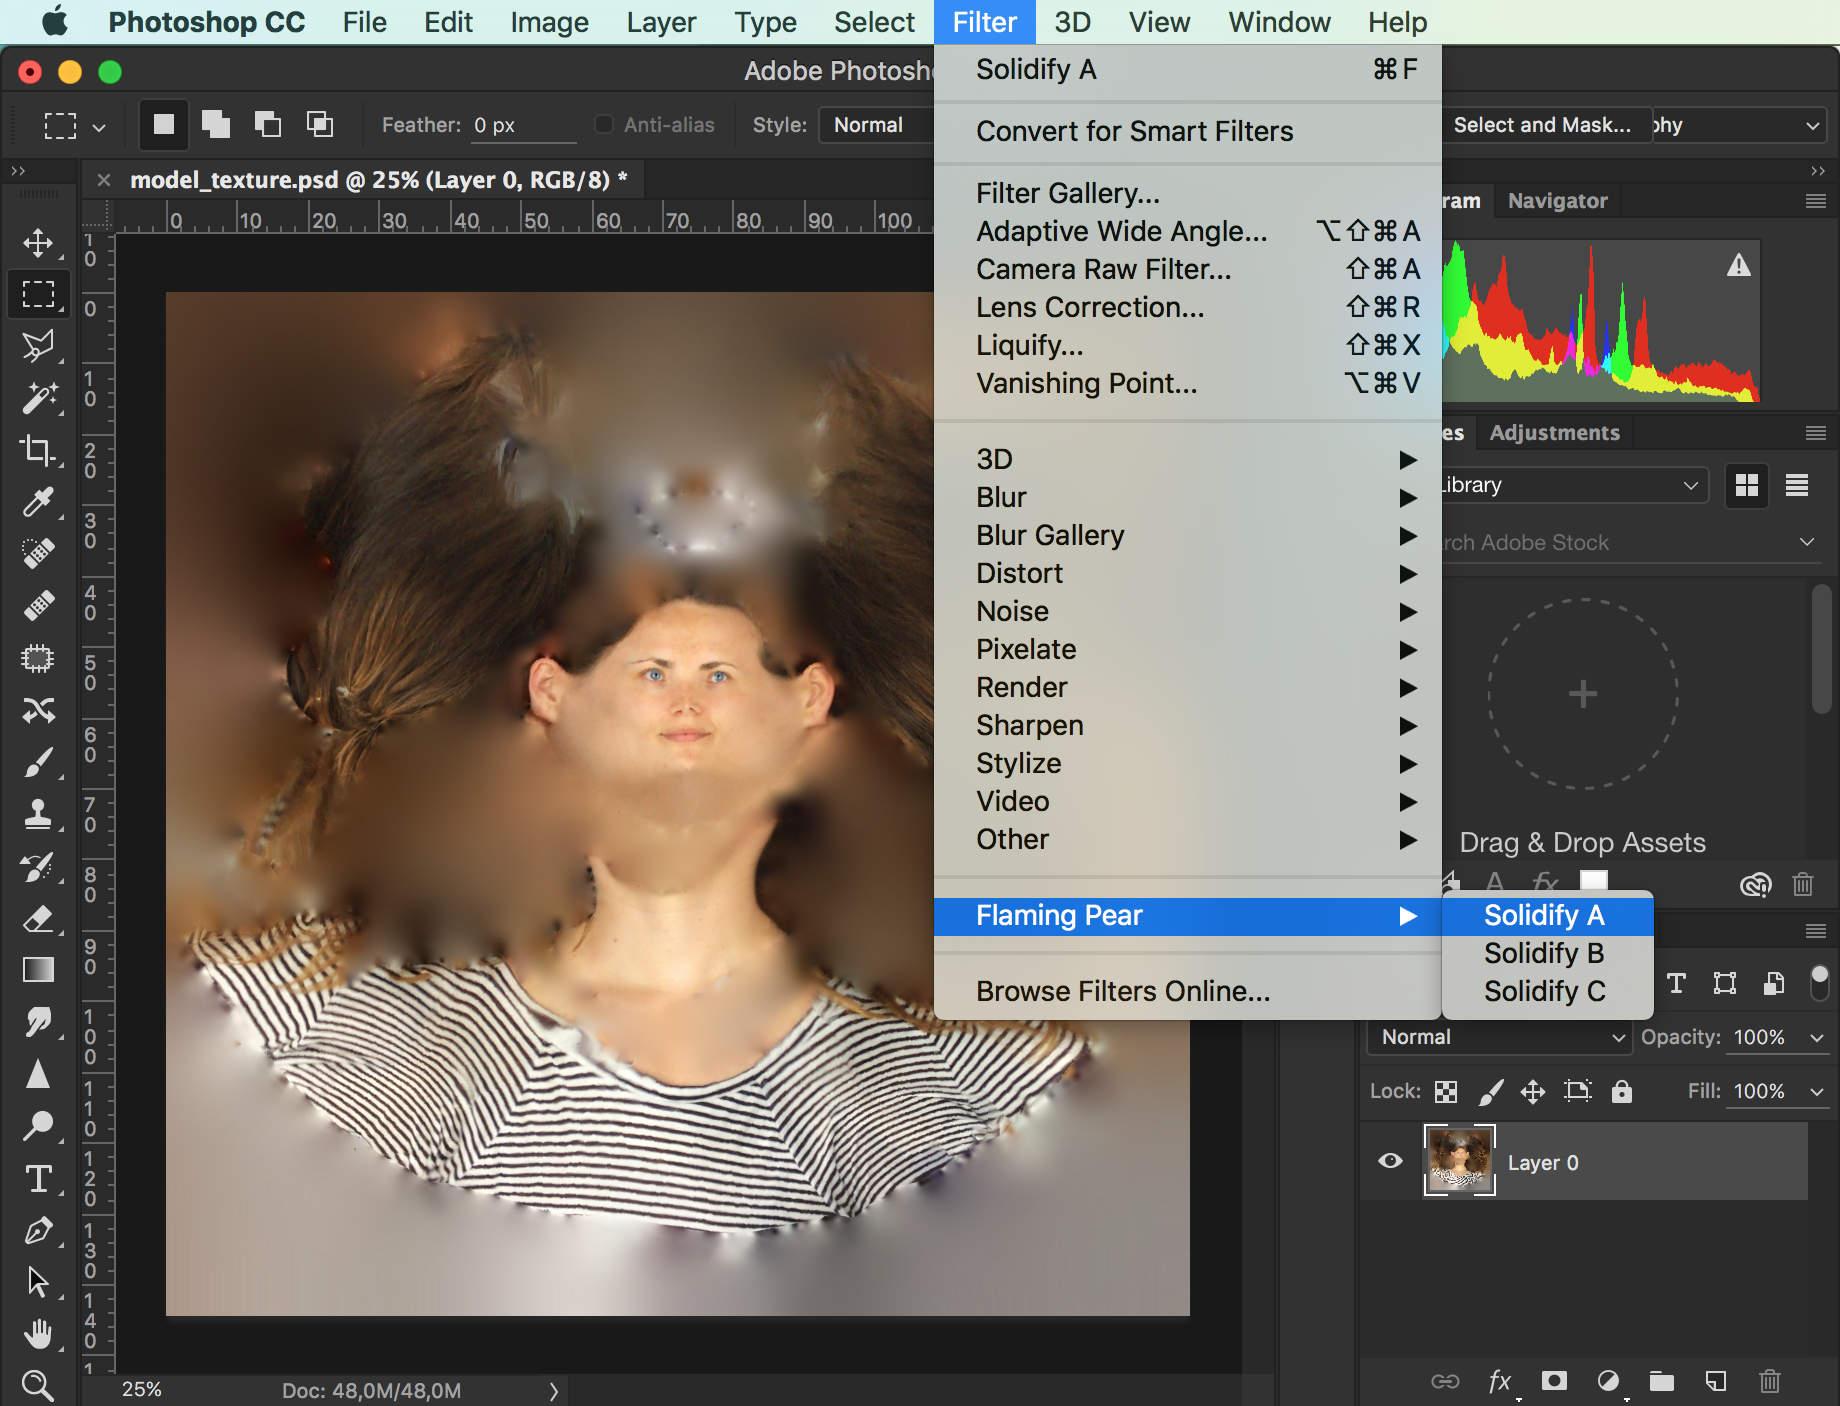The width and height of the screenshot is (1840, 1406).
Task: Select the Path Selection tool
Action: coord(38,1282)
